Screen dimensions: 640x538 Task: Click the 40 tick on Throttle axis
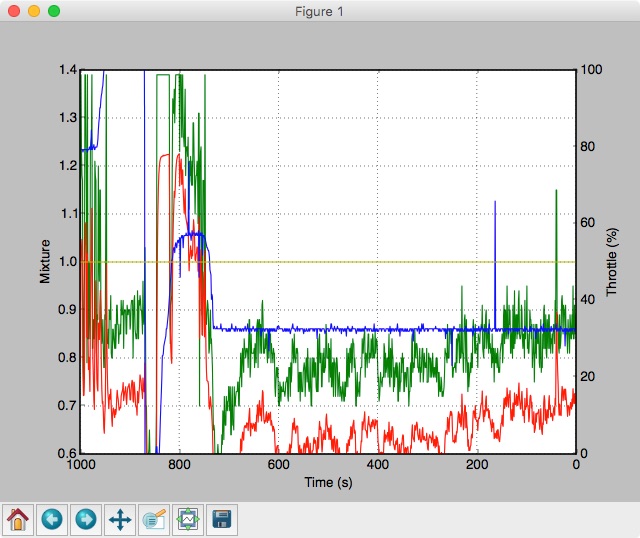(587, 300)
